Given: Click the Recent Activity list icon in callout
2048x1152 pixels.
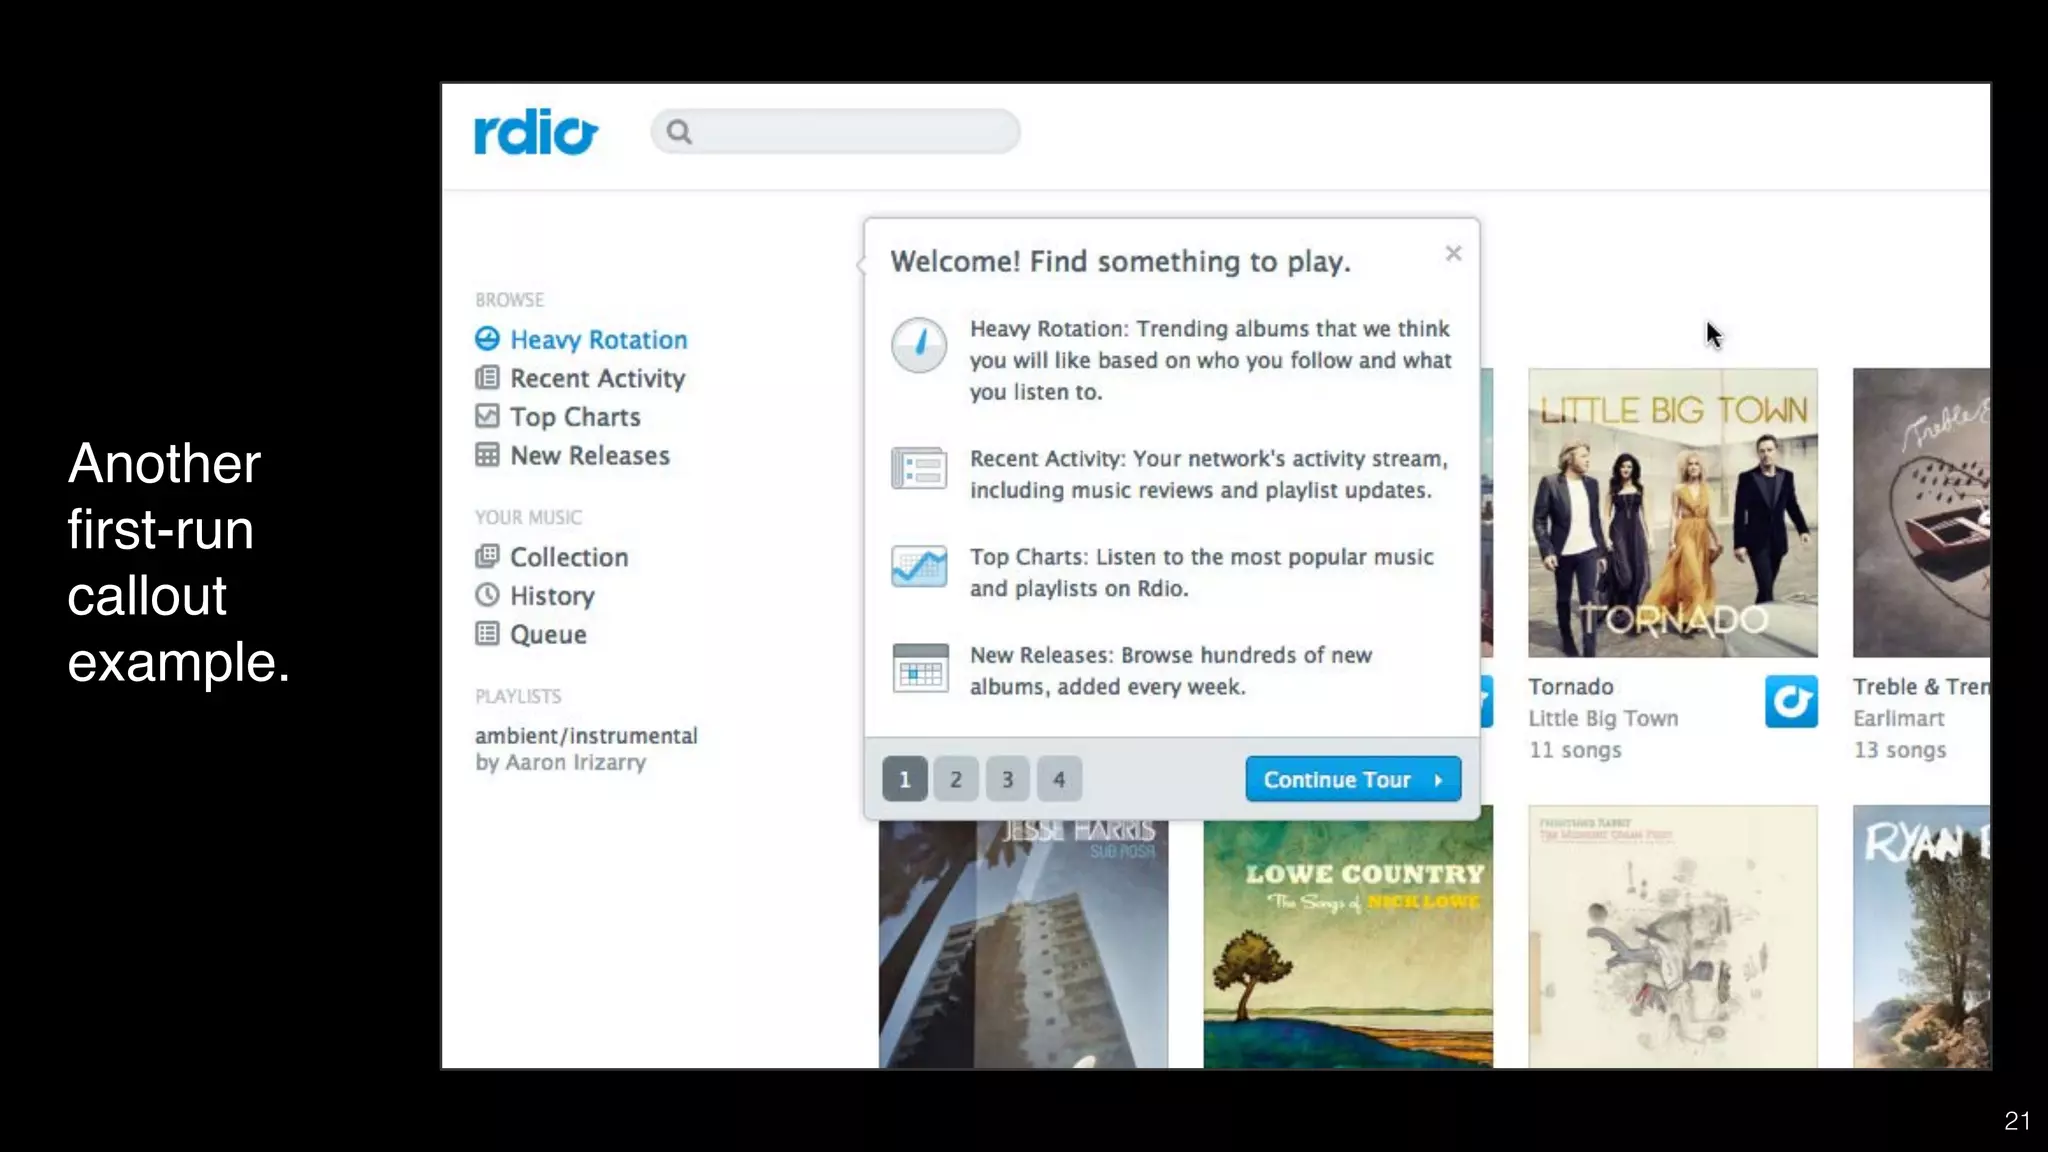Looking at the screenshot, I should 919,468.
